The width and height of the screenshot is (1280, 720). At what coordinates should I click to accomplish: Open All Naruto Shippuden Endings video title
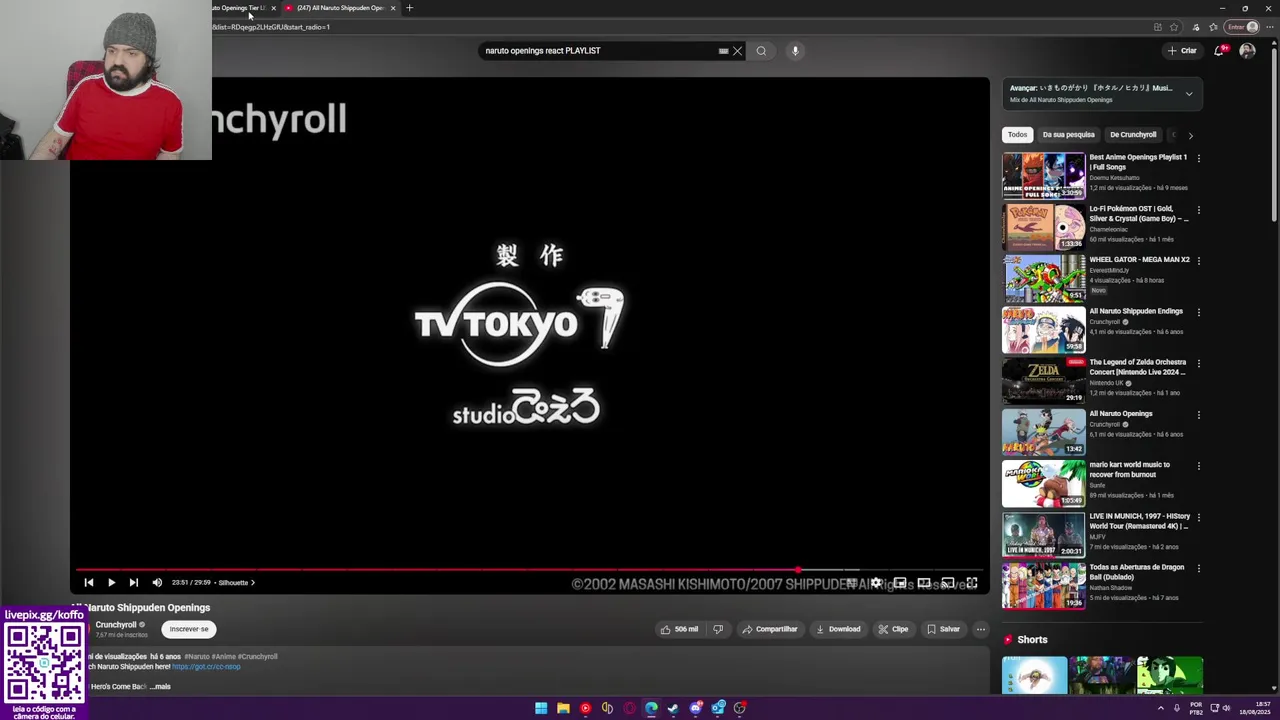point(1136,311)
